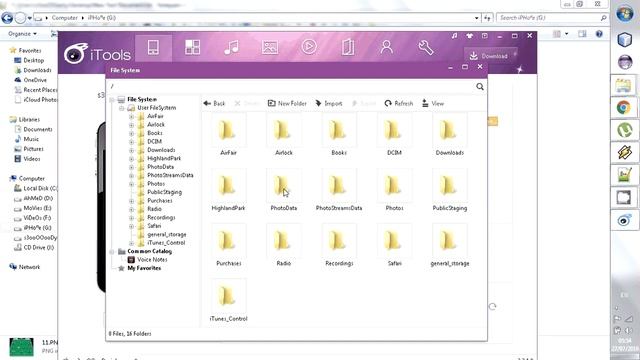Expand the PhotoData tree node
This screenshot has height=360, width=640.
point(131,167)
